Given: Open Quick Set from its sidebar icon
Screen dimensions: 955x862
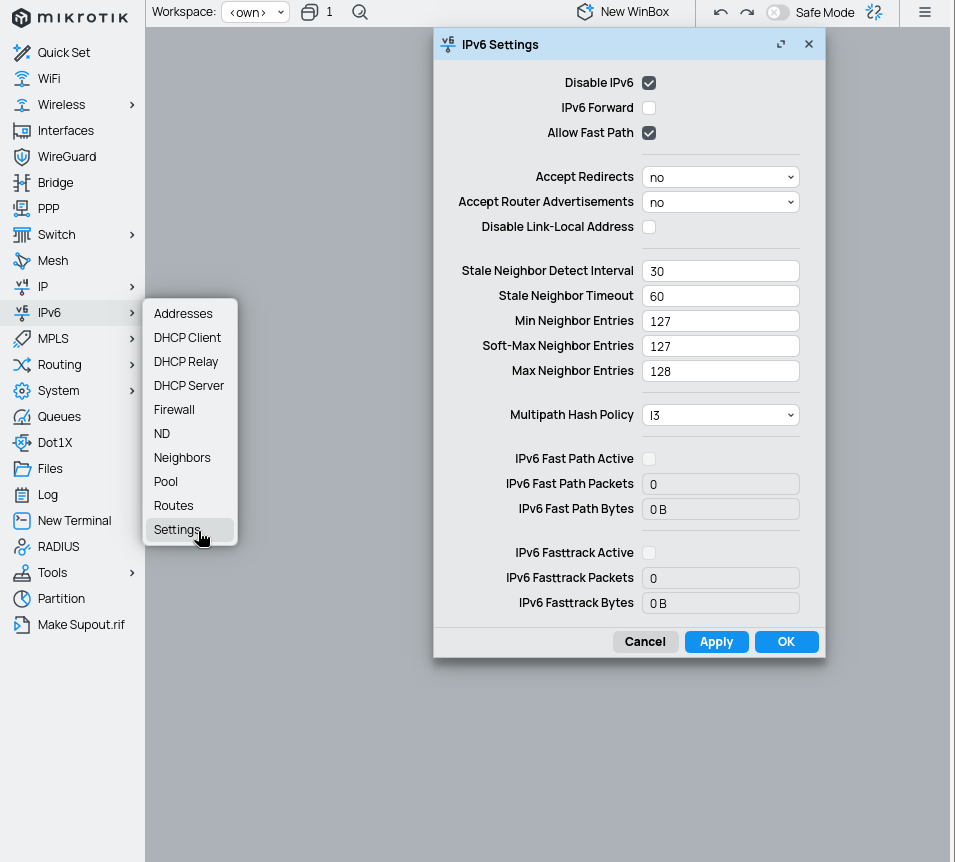Looking at the screenshot, I should coord(22,53).
